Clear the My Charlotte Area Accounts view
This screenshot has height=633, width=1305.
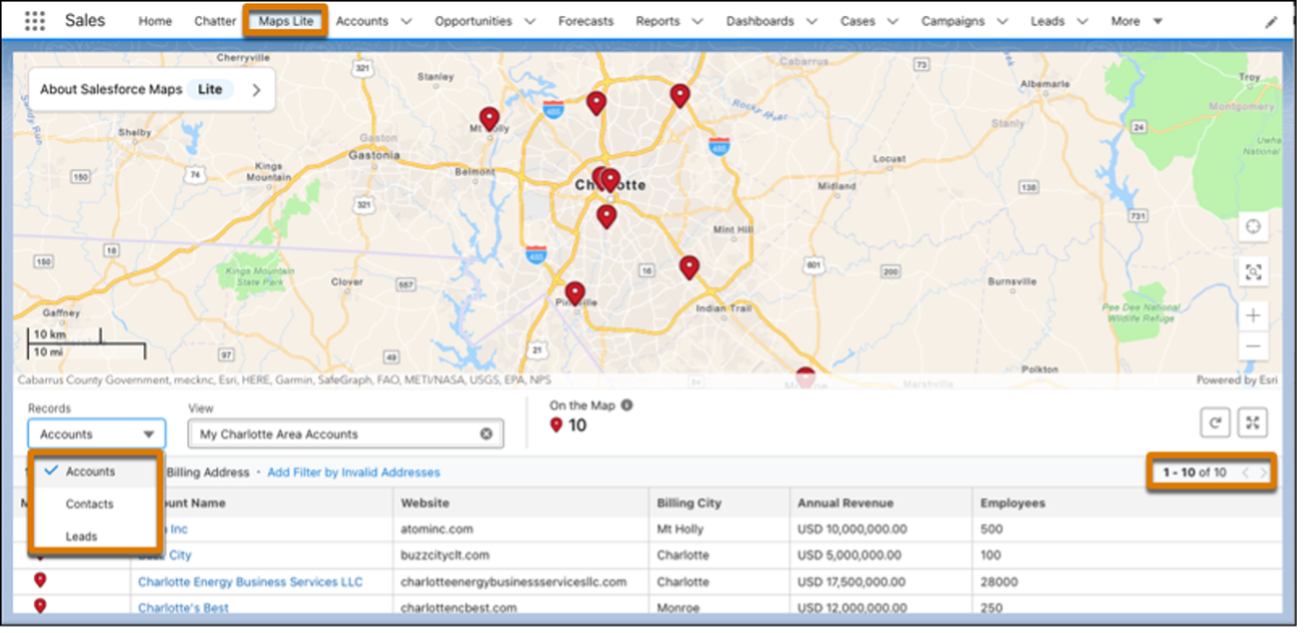[x=486, y=434]
